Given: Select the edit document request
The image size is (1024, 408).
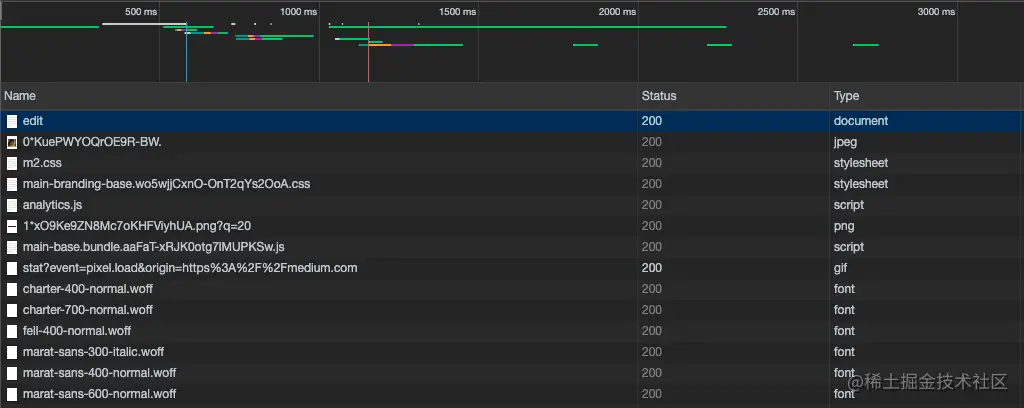Looking at the screenshot, I should (512, 121).
